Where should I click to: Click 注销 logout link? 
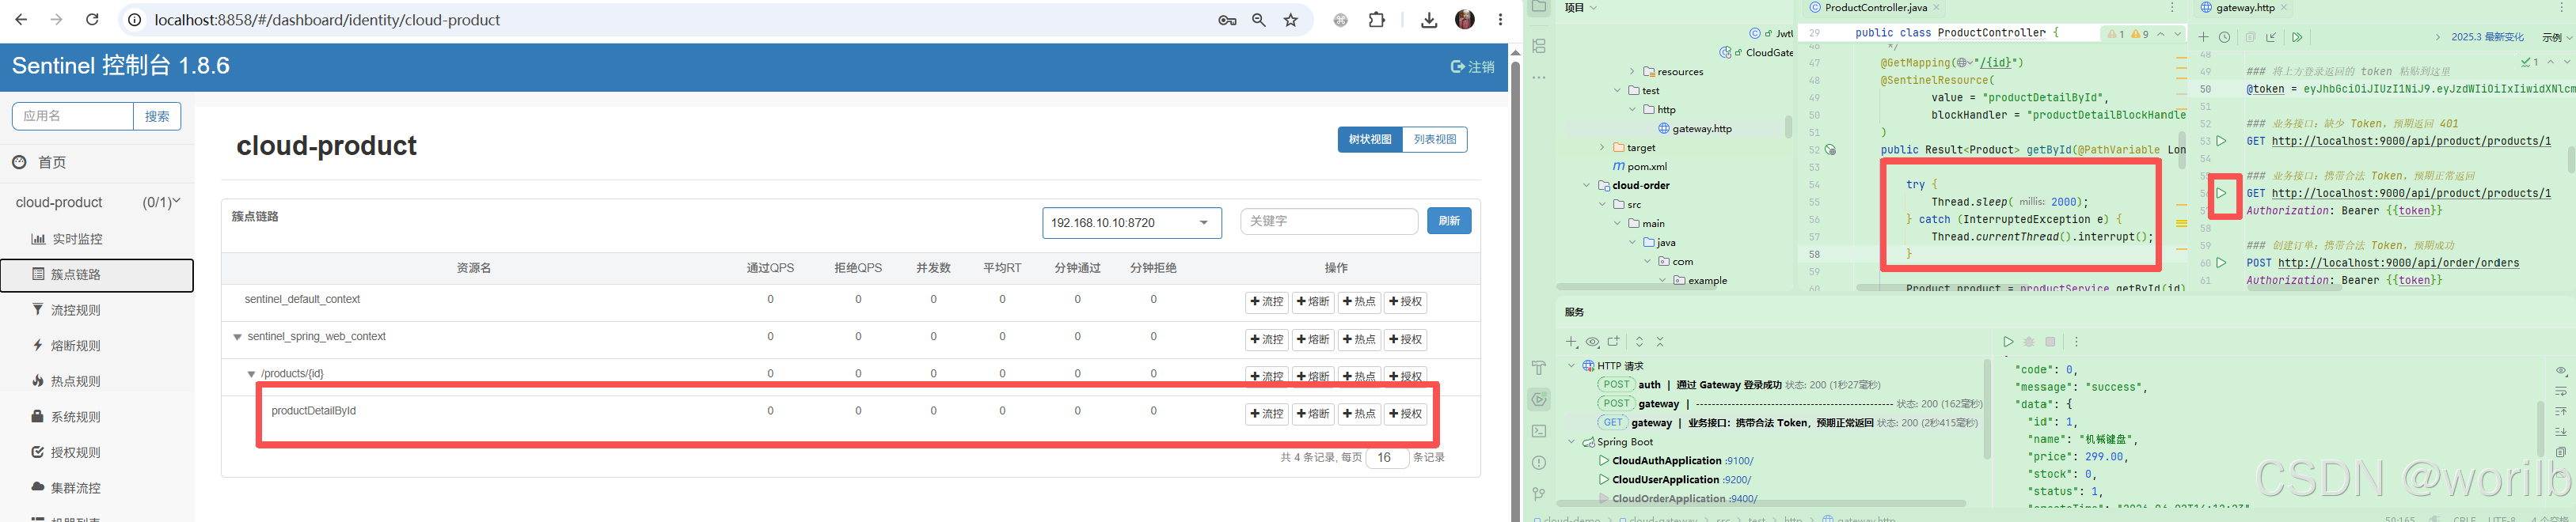pyautogui.click(x=1473, y=67)
